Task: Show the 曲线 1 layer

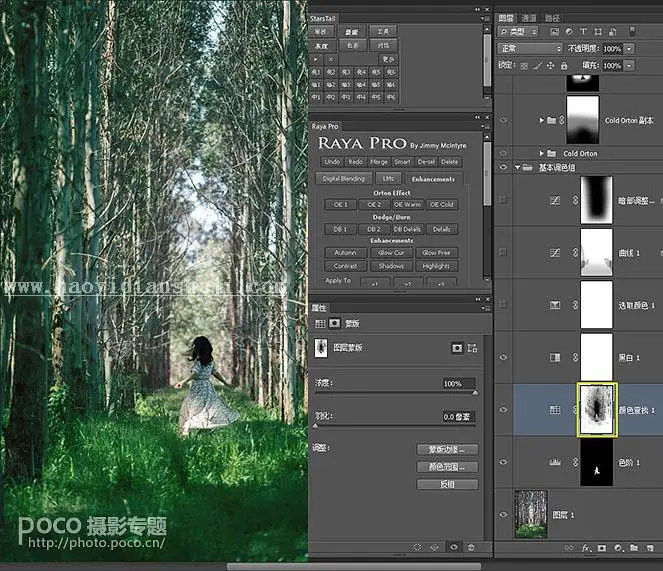Action: pyautogui.click(x=503, y=253)
